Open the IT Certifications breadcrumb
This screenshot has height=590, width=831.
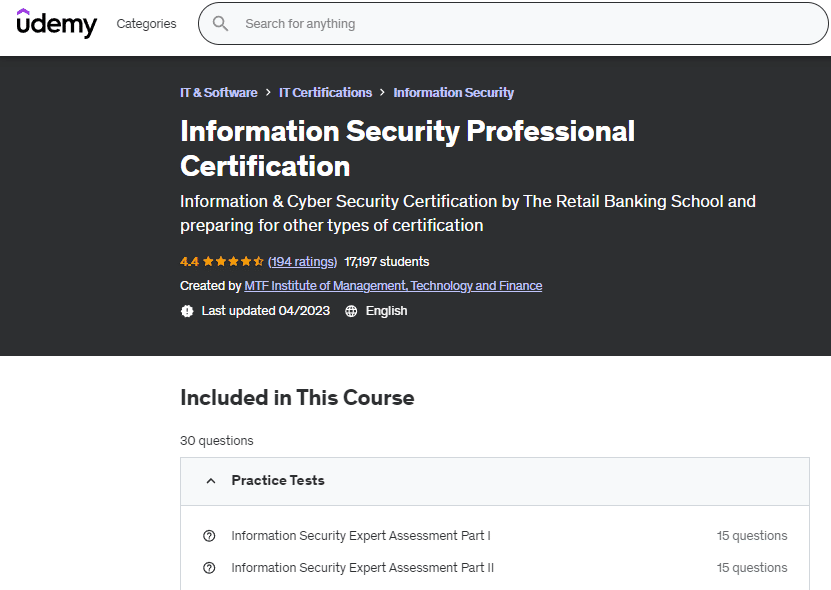[325, 92]
